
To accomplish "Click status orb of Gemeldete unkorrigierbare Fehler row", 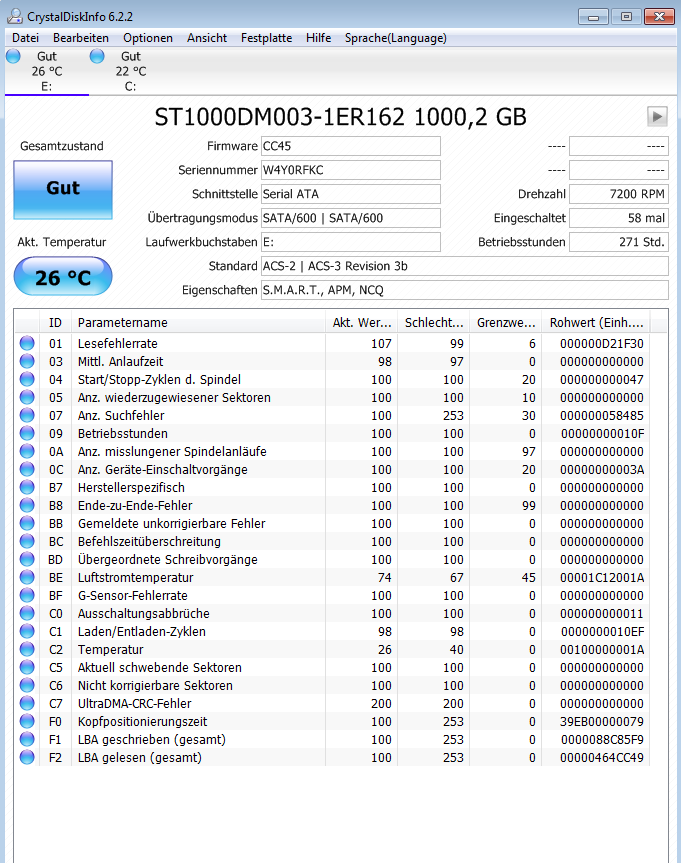I will click(27, 523).
